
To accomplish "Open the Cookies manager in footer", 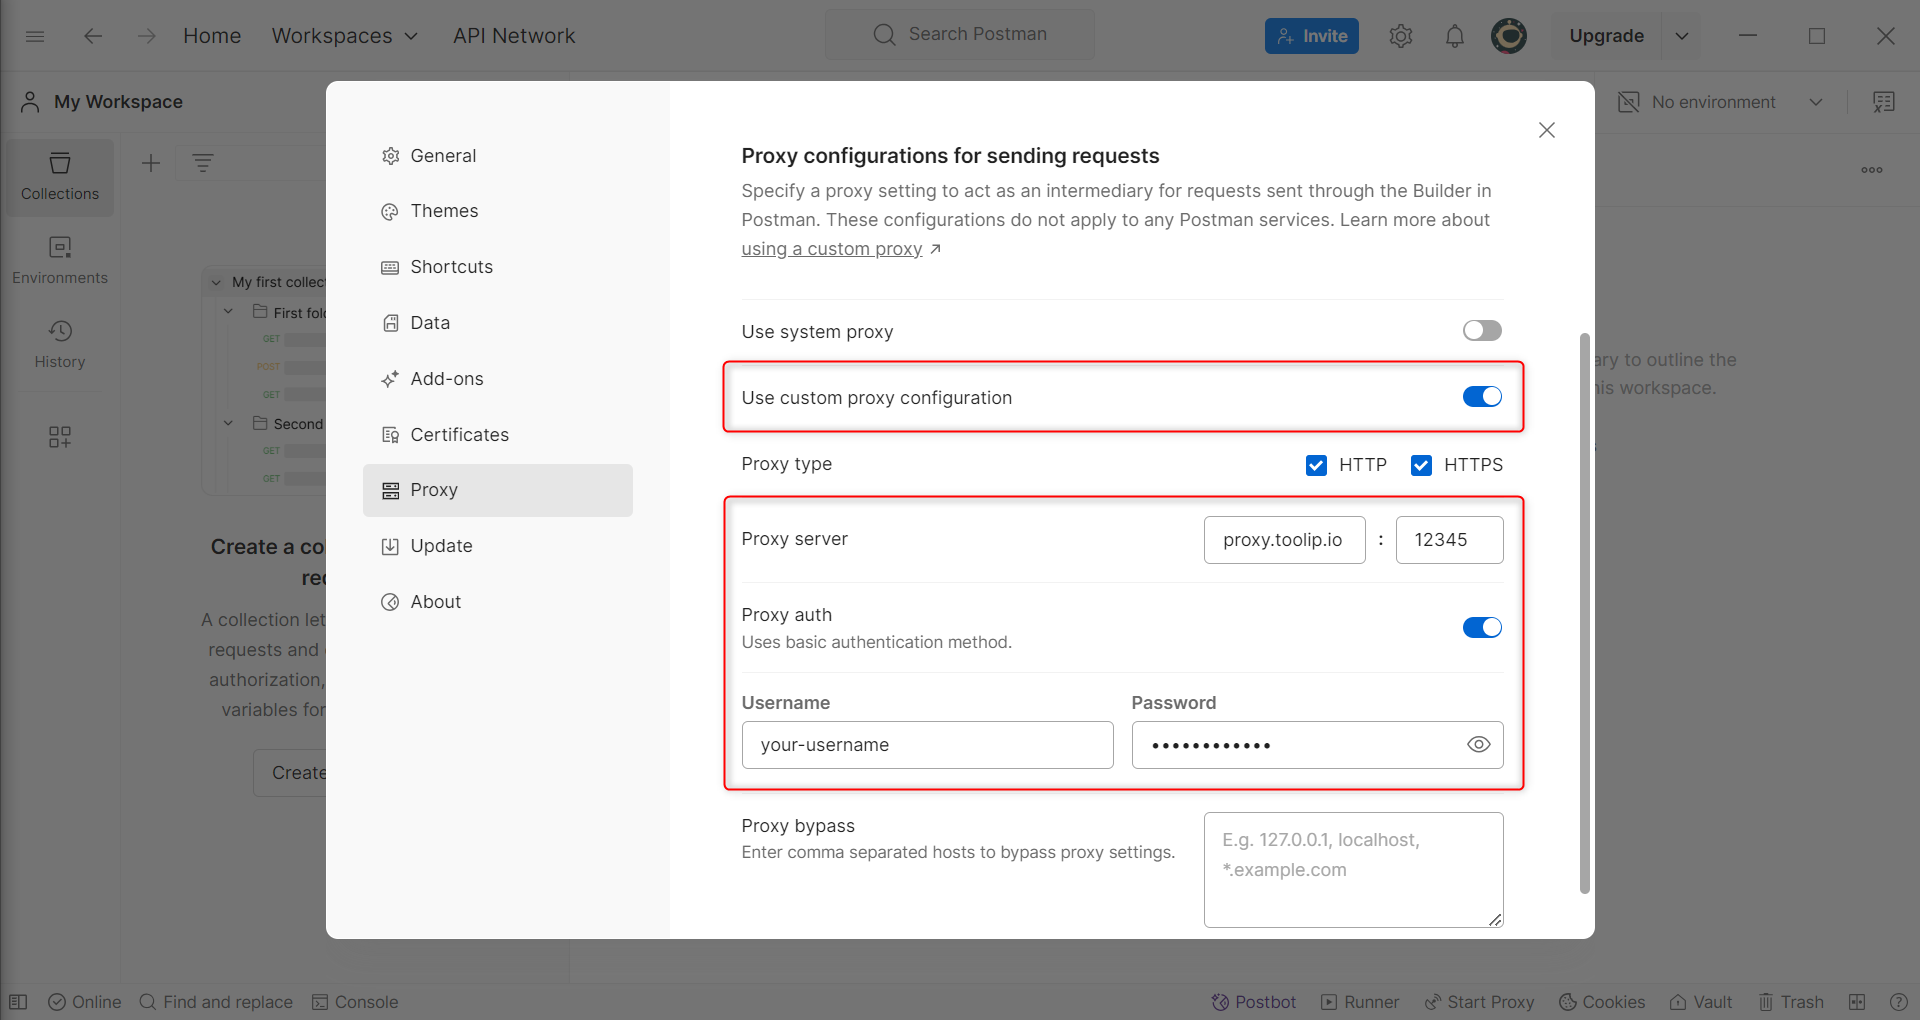I will (1601, 1002).
